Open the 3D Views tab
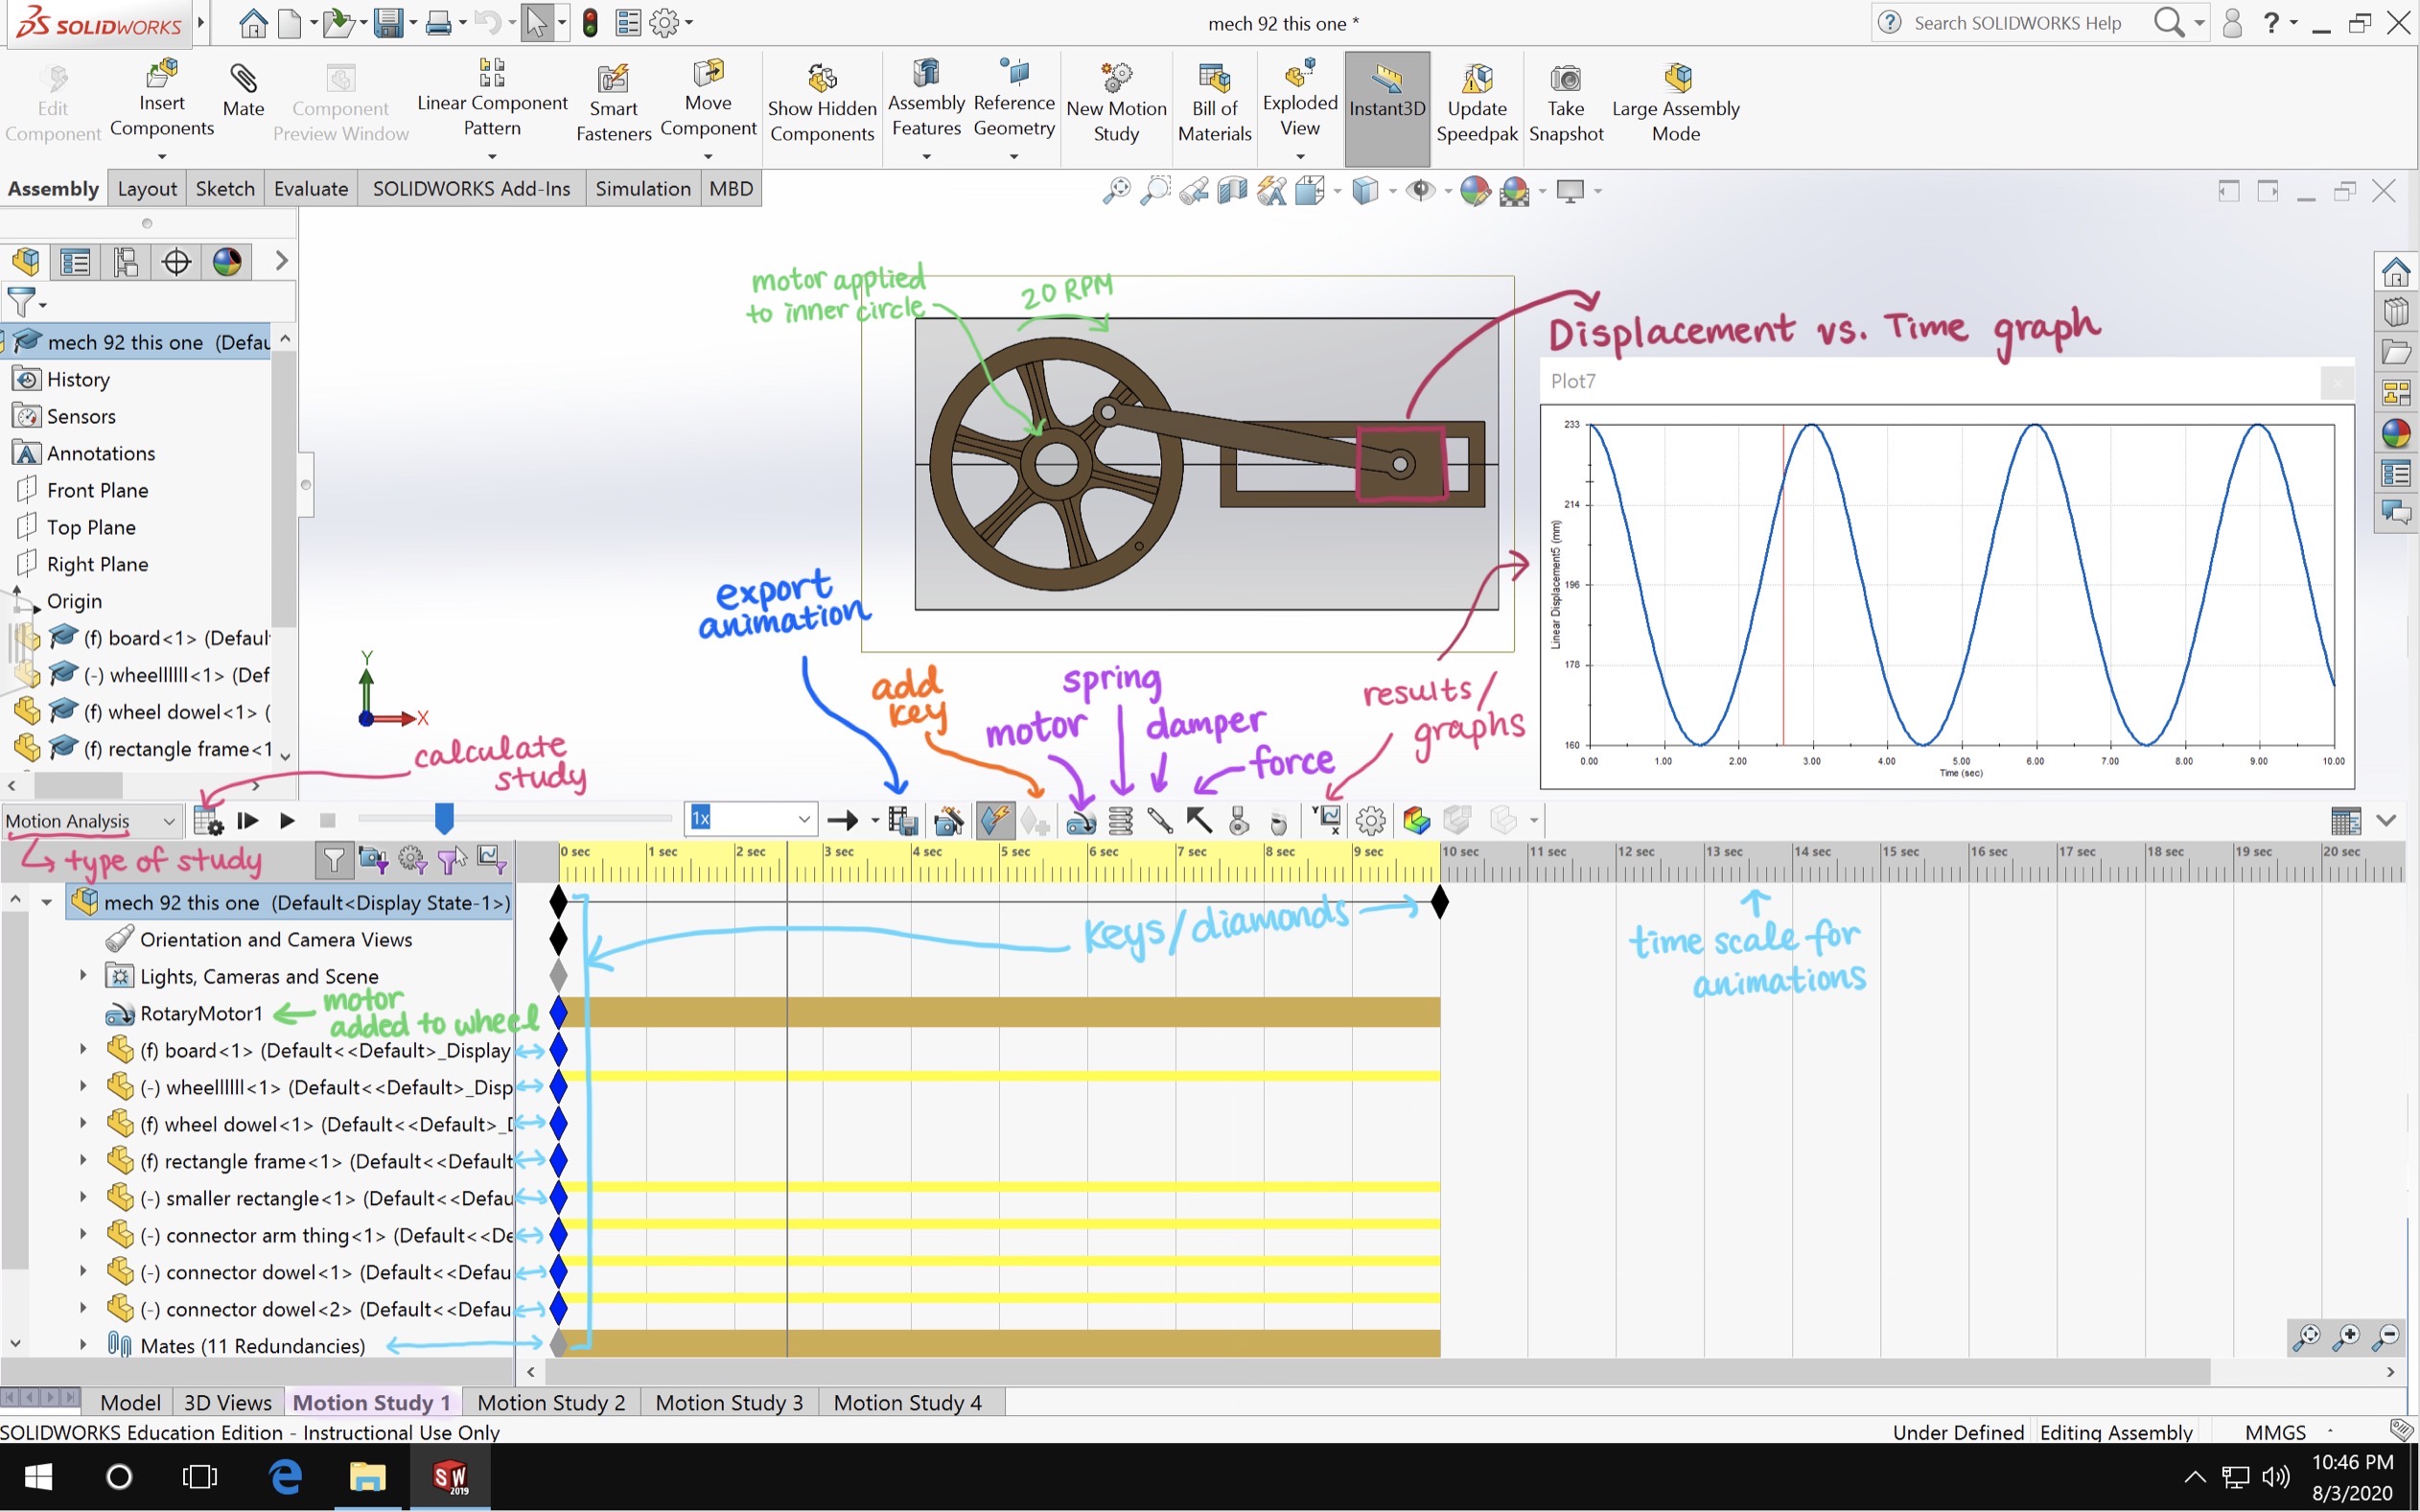The height and width of the screenshot is (1512, 2420). tap(228, 1402)
